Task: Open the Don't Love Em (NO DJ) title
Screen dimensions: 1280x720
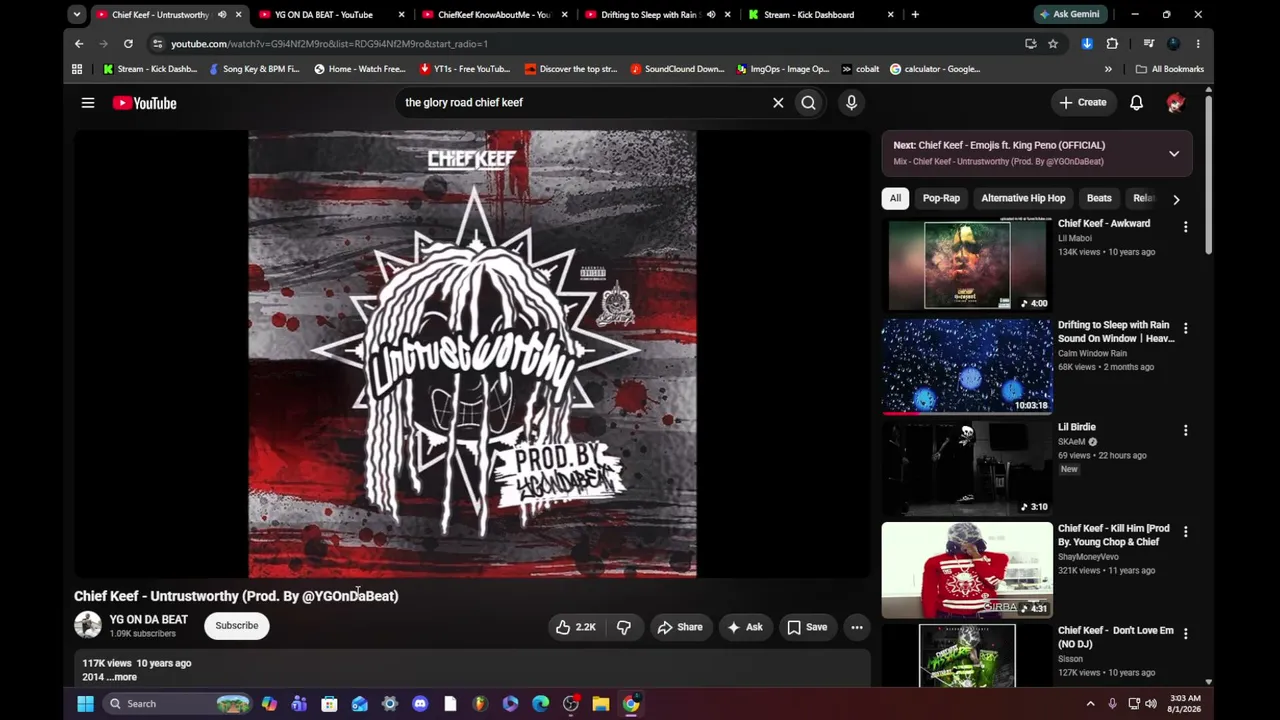Action: tap(1116, 637)
